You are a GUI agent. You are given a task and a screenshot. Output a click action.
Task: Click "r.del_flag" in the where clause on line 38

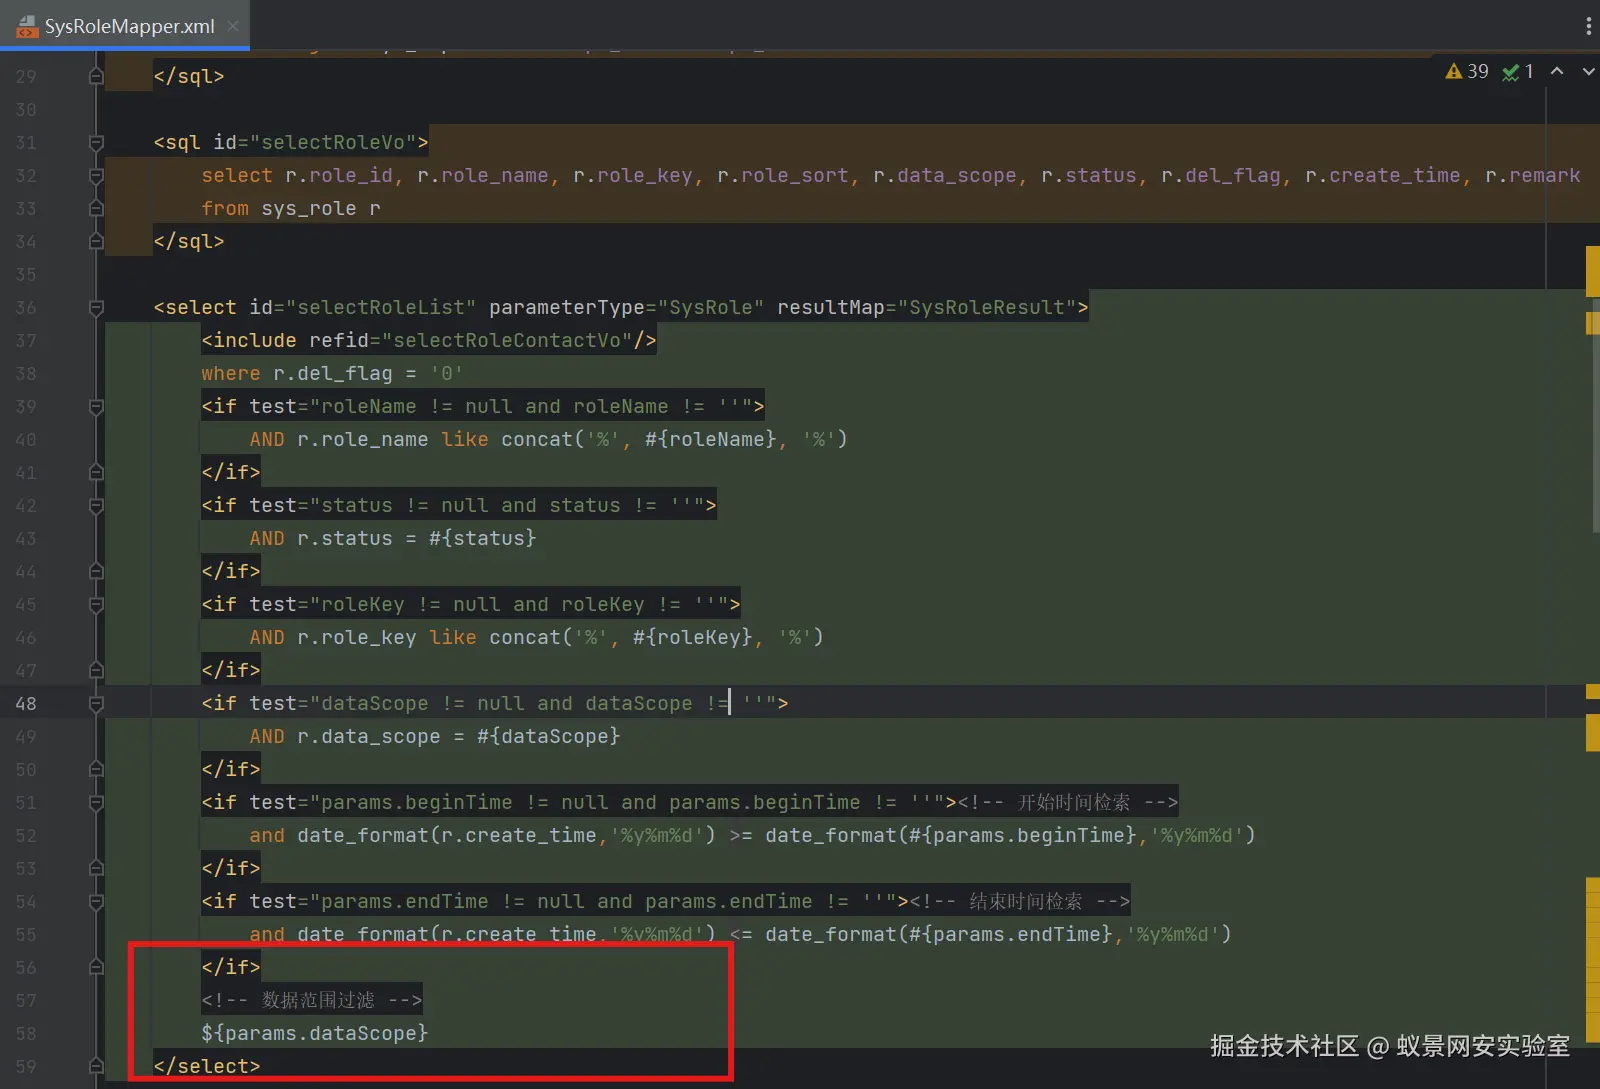point(333,374)
